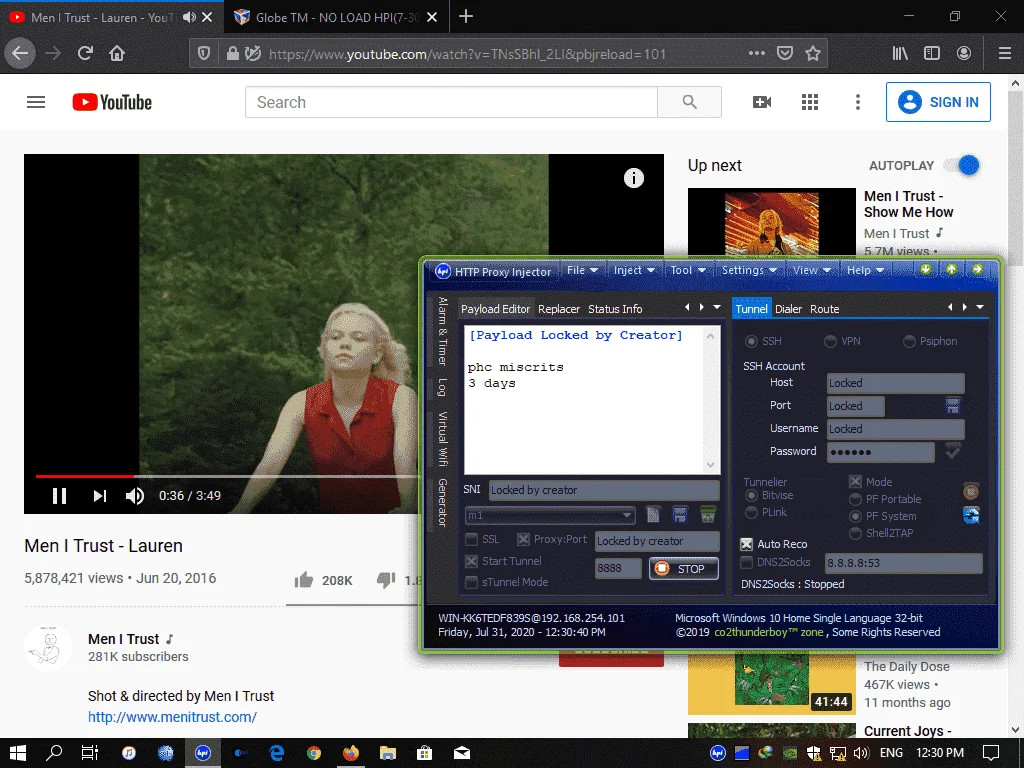
Task: Open File menu in HTTP Proxy Injector
Action: (x=582, y=270)
